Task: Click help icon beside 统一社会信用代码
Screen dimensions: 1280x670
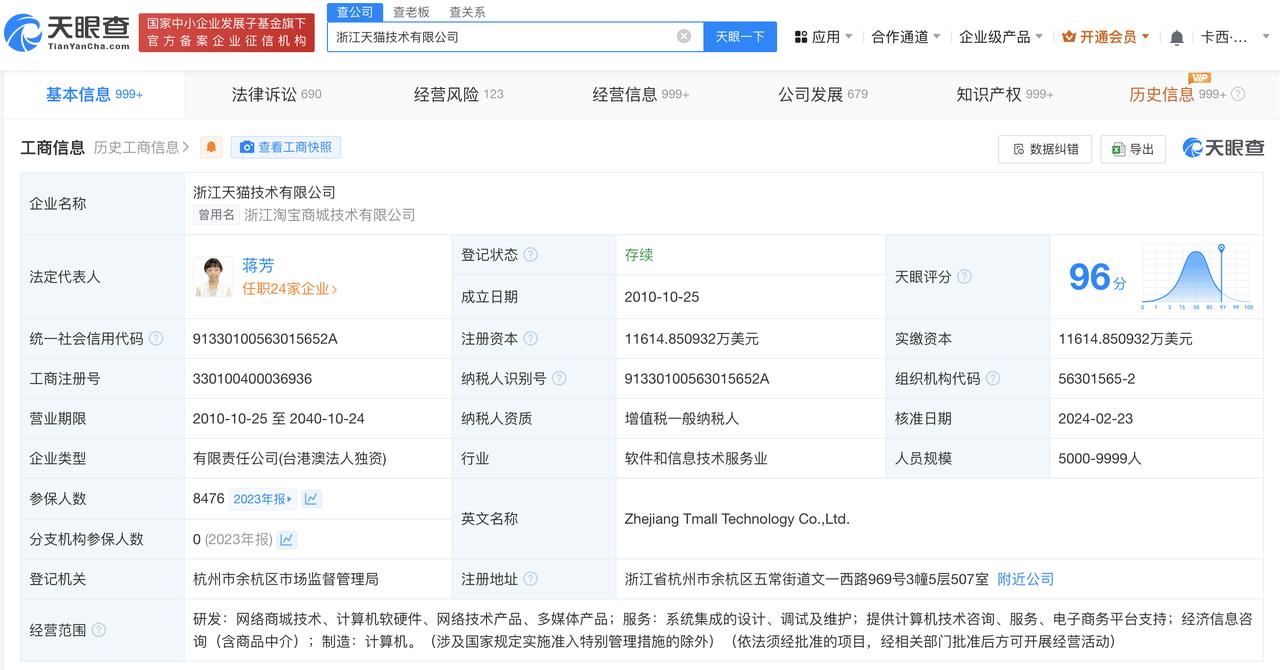Action: click(156, 339)
